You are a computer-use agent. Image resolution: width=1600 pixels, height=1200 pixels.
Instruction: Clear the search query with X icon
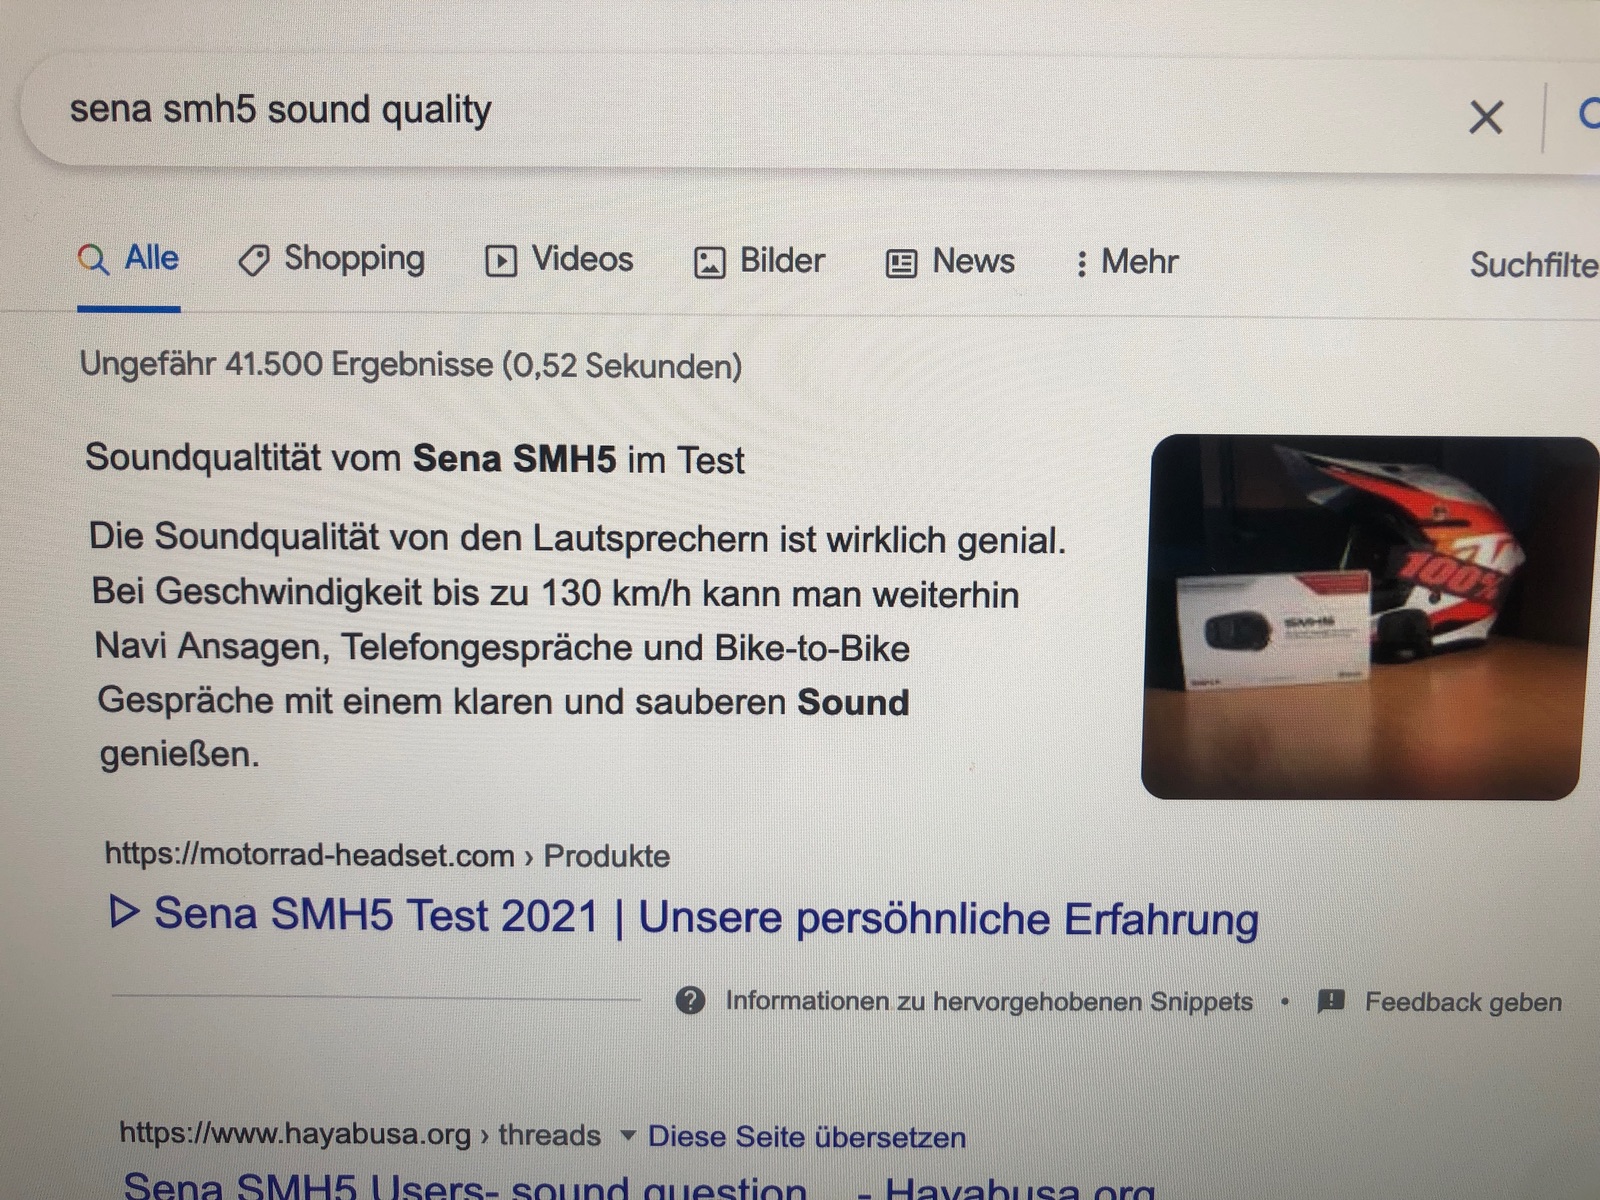click(1485, 117)
